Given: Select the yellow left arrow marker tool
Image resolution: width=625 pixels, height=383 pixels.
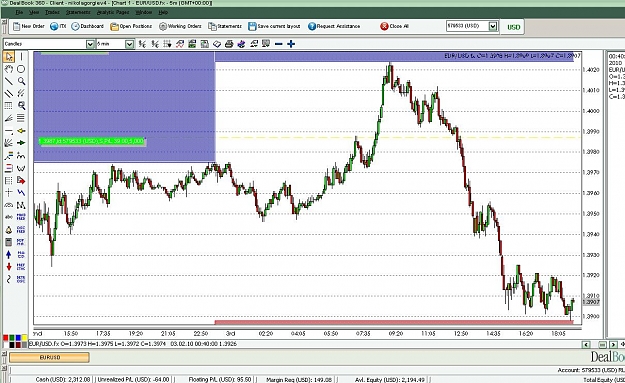Looking at the screenshot, I should (21, 130).
